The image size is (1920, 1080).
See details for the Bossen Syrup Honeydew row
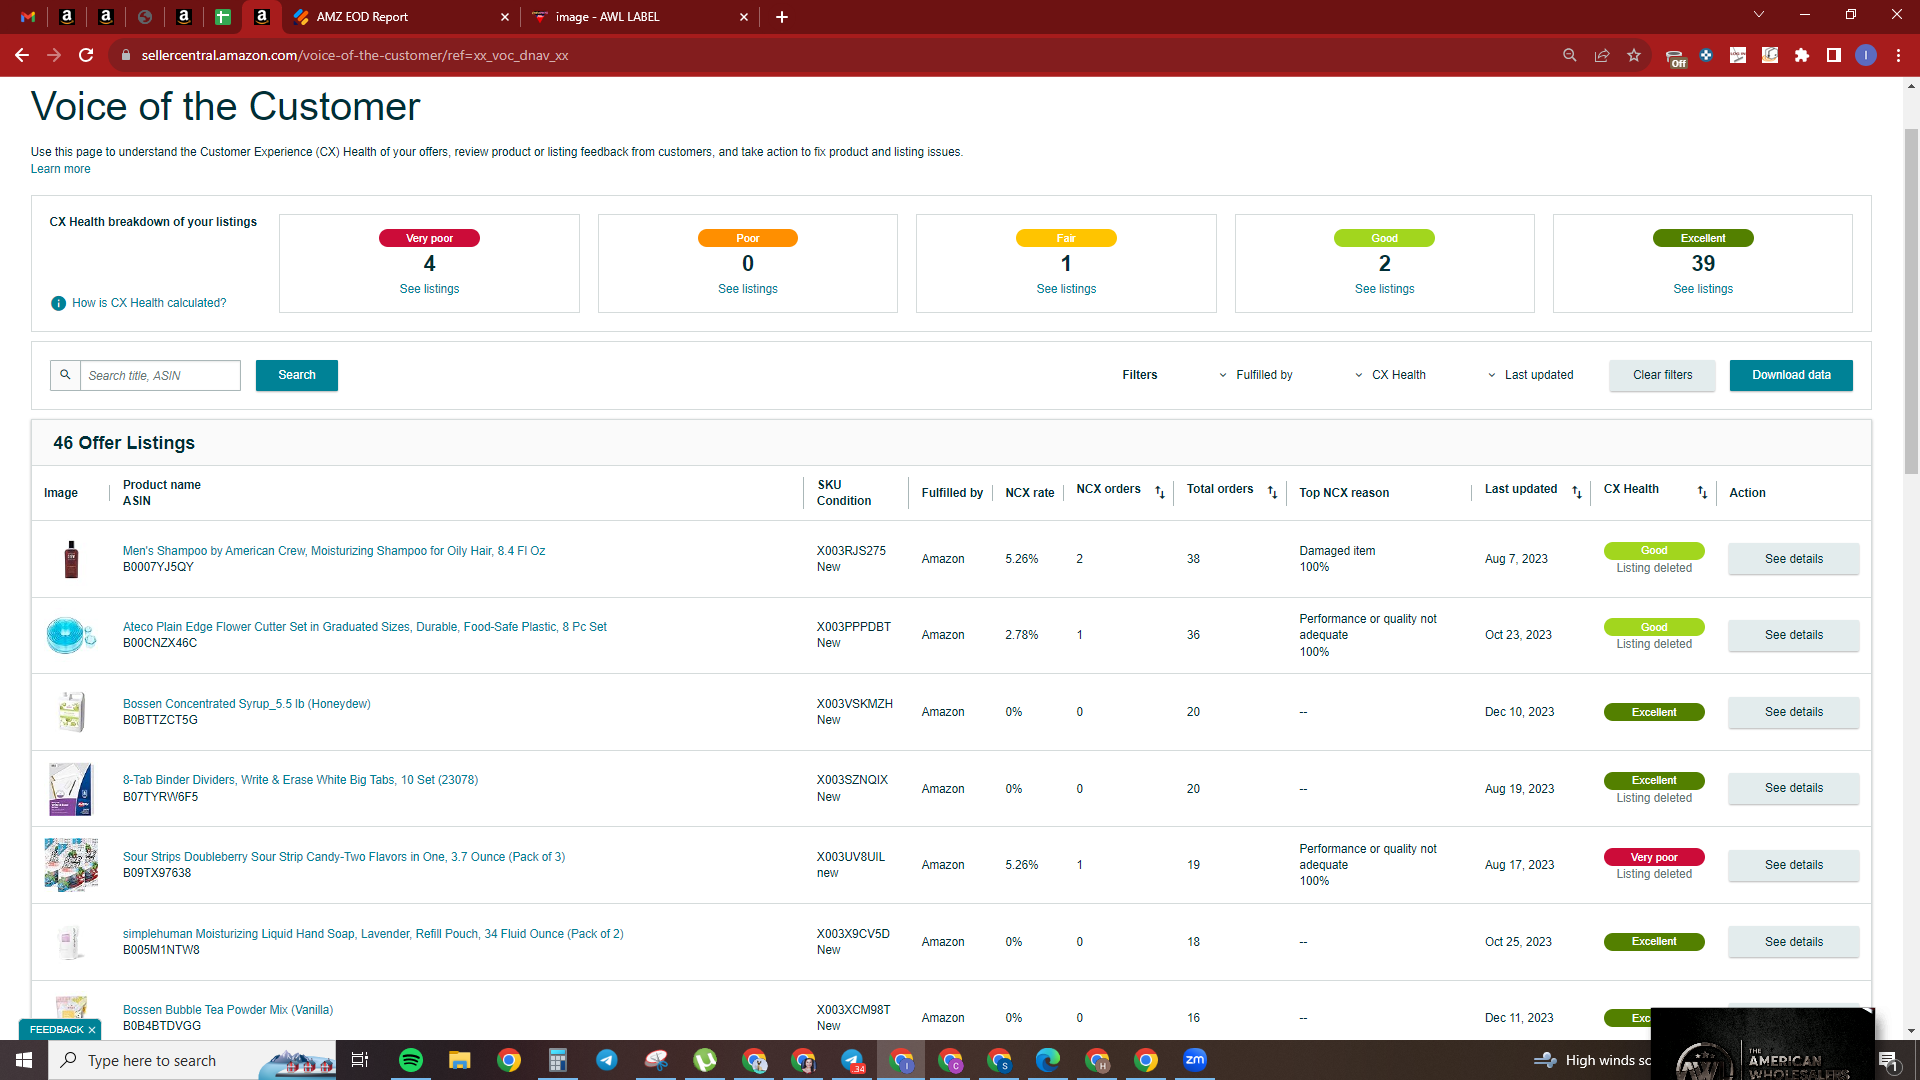pyautogui.click(x=1793, y=712)
